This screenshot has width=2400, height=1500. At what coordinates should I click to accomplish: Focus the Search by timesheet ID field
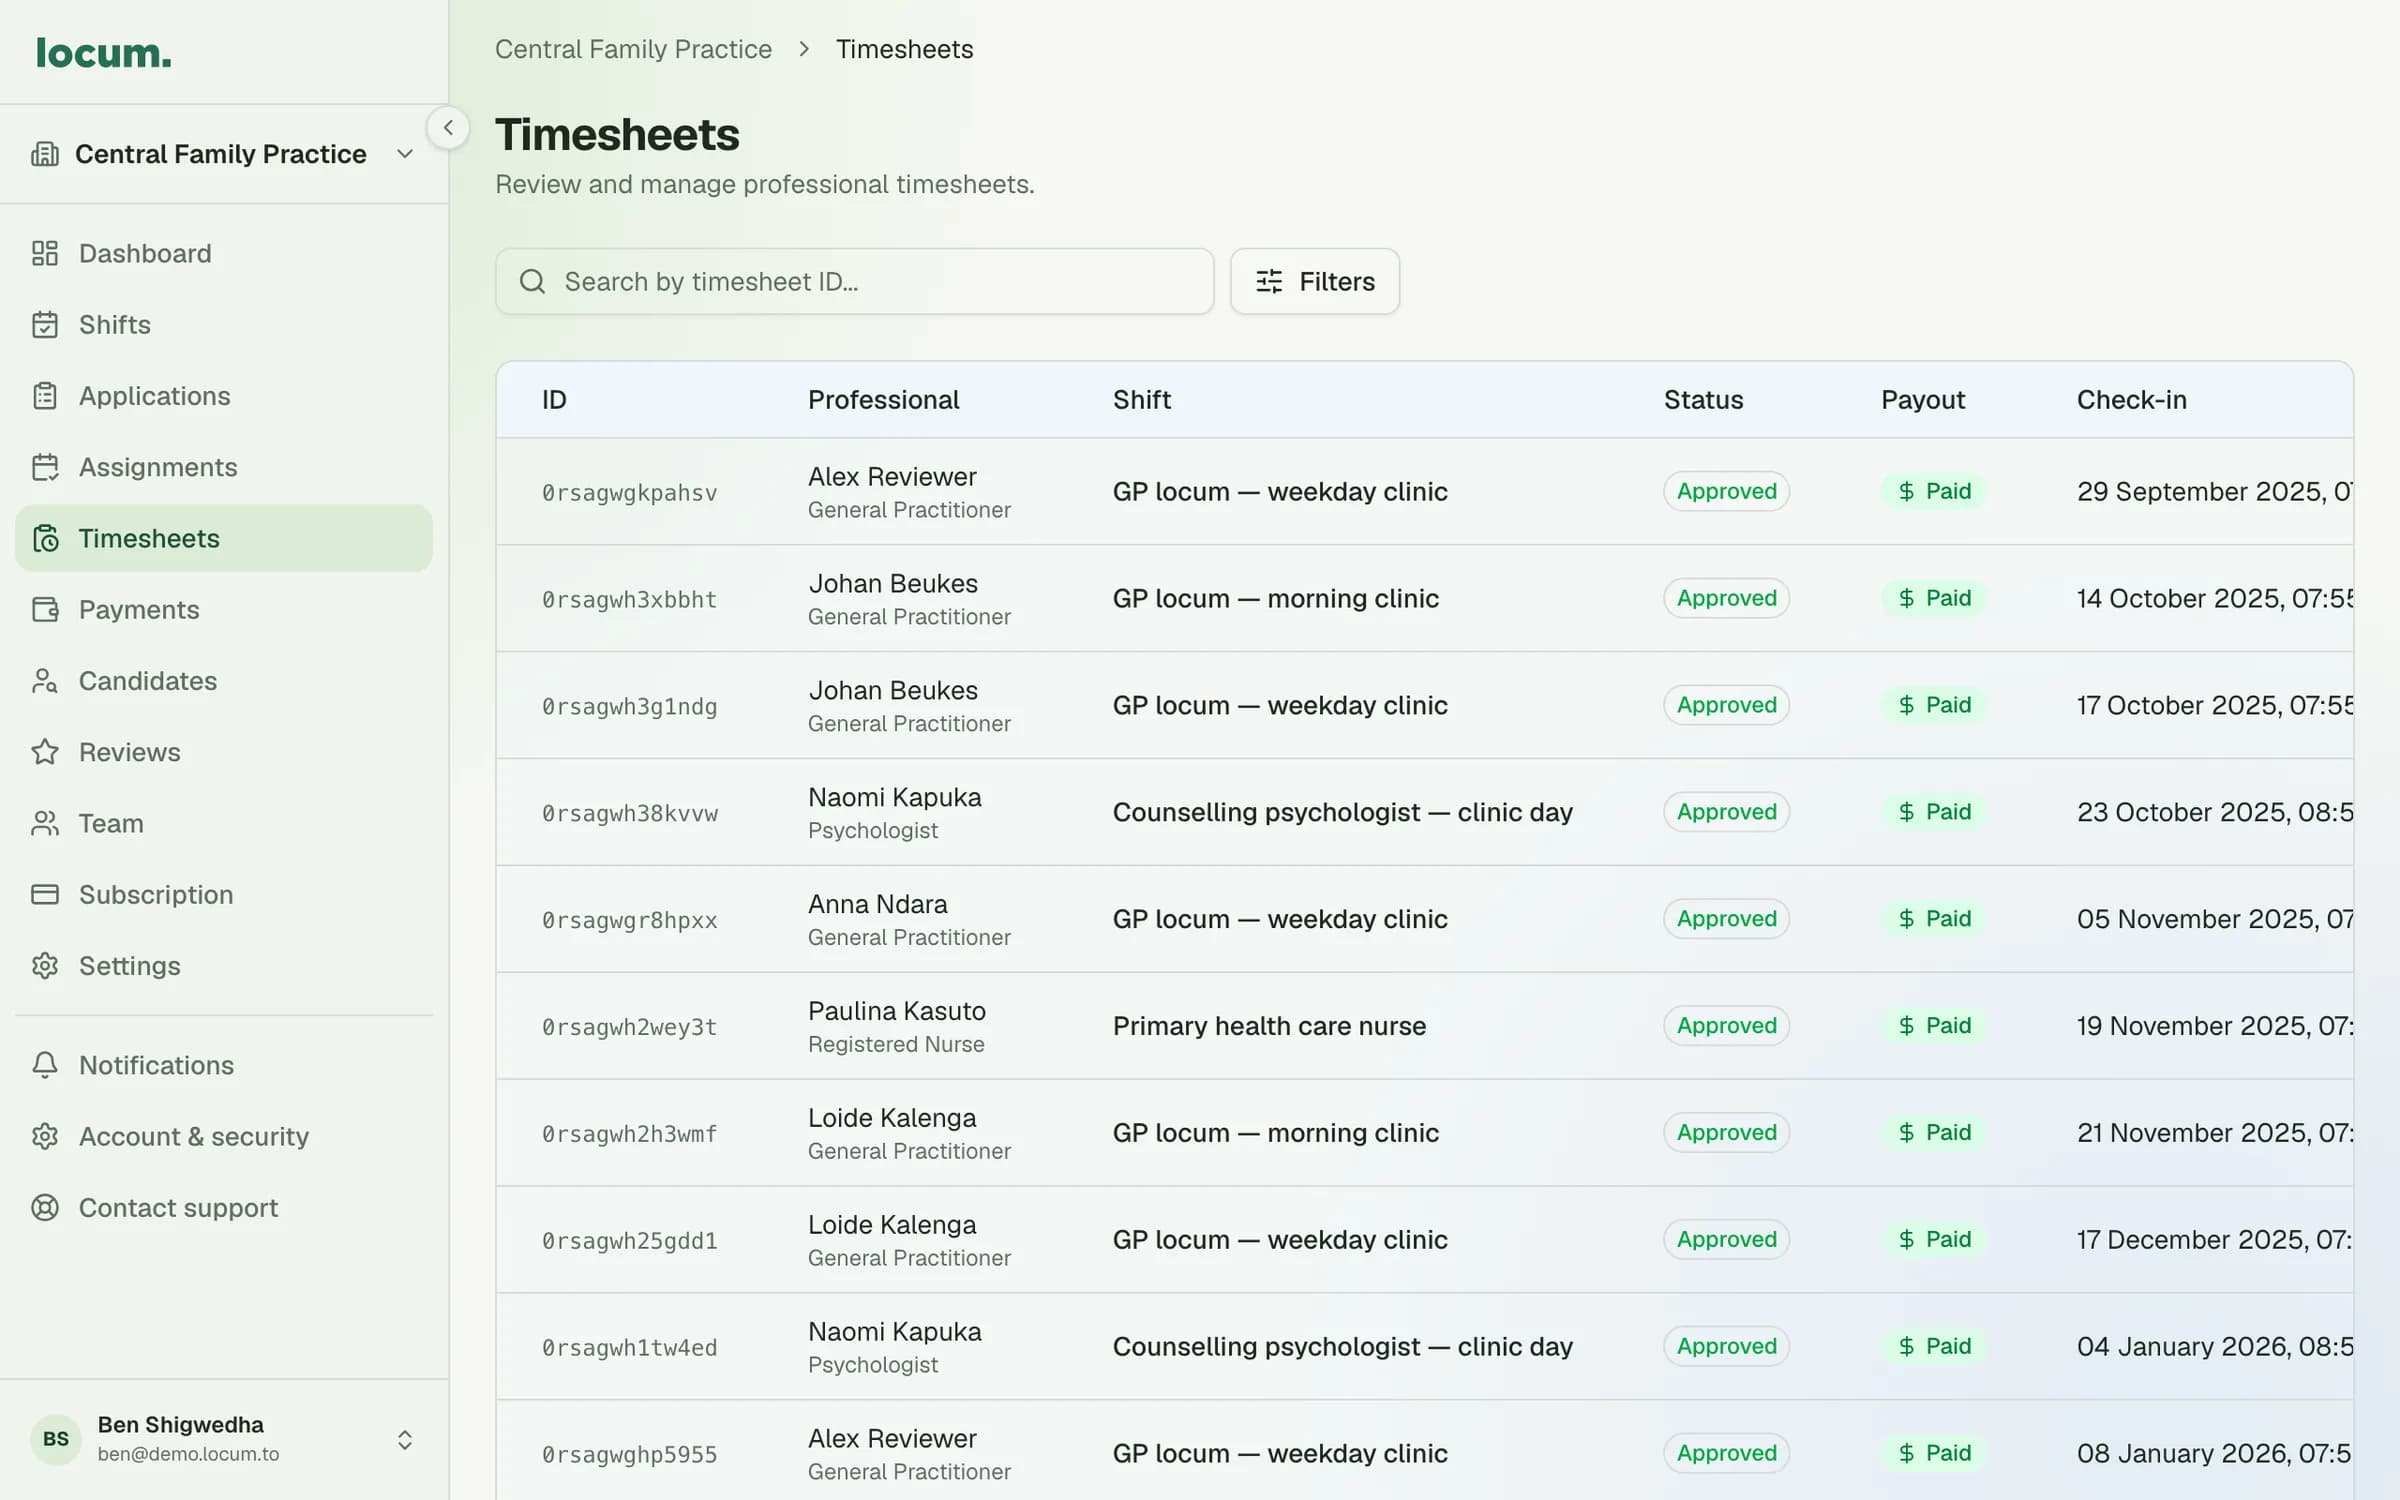(854, 281)
